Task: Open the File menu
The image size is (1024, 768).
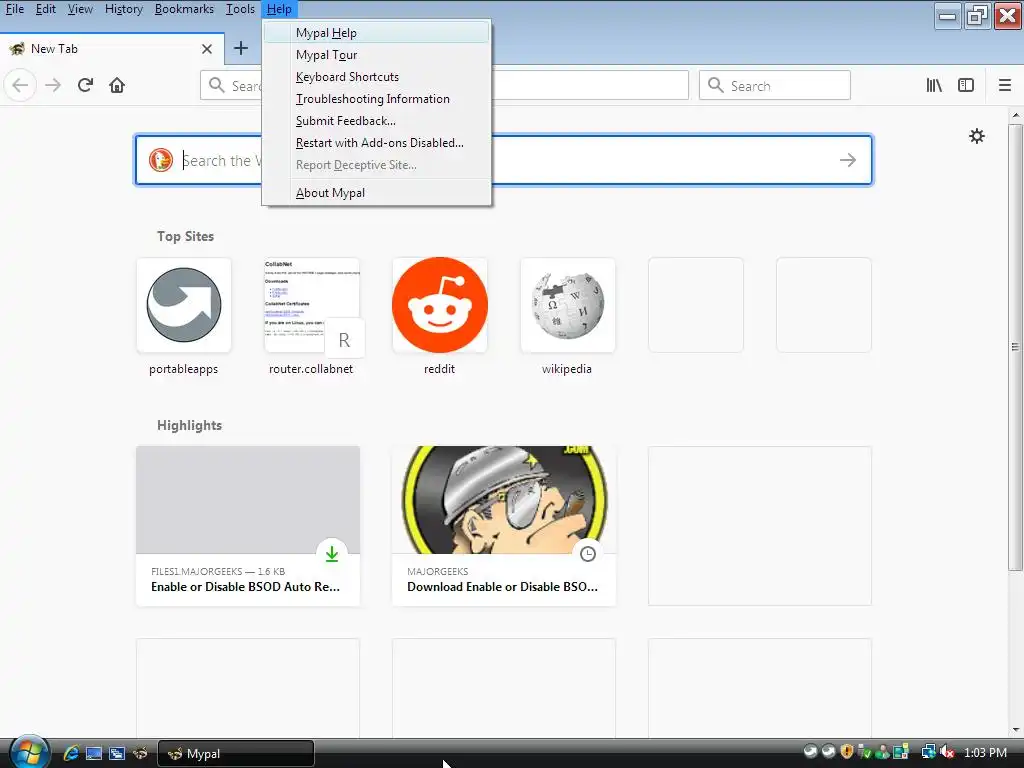Action: [14, 9]
